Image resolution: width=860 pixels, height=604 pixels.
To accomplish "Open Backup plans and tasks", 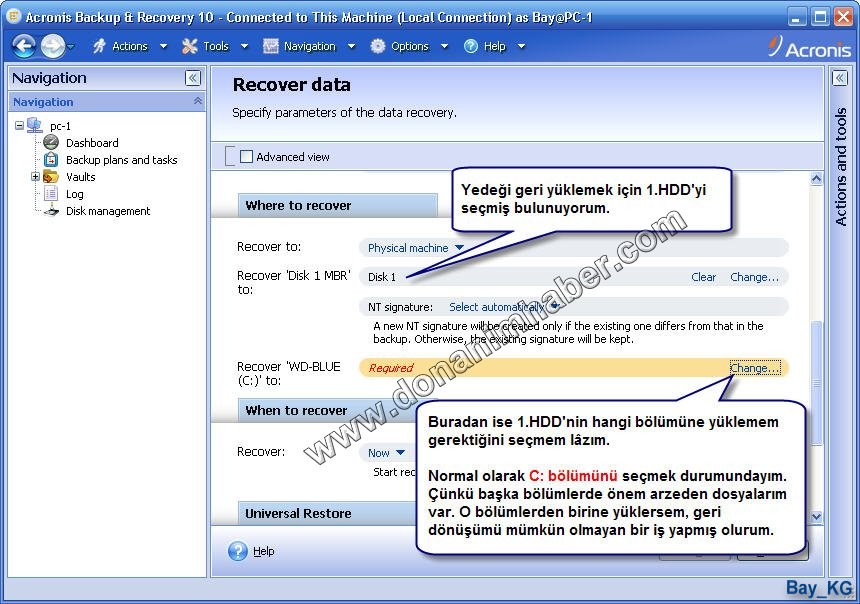I will [121, 160].
